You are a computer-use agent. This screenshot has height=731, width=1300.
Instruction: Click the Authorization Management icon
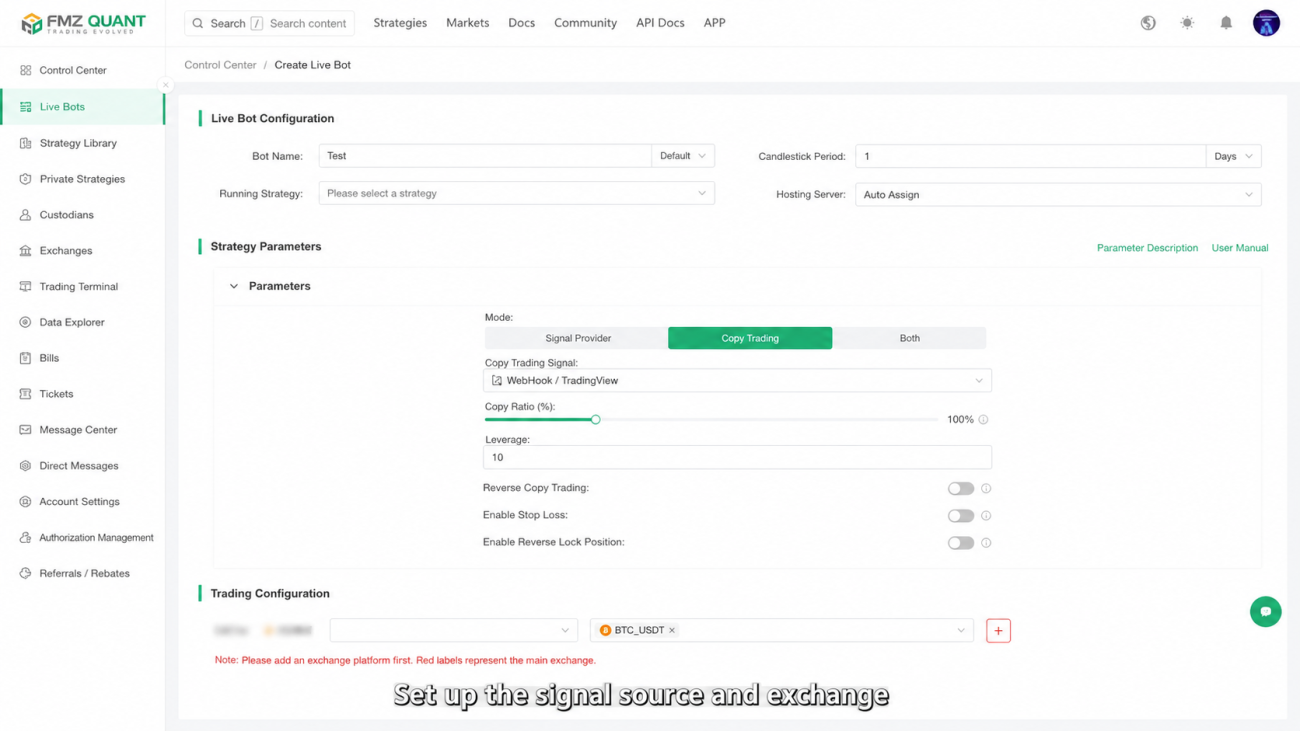point(25,538)
